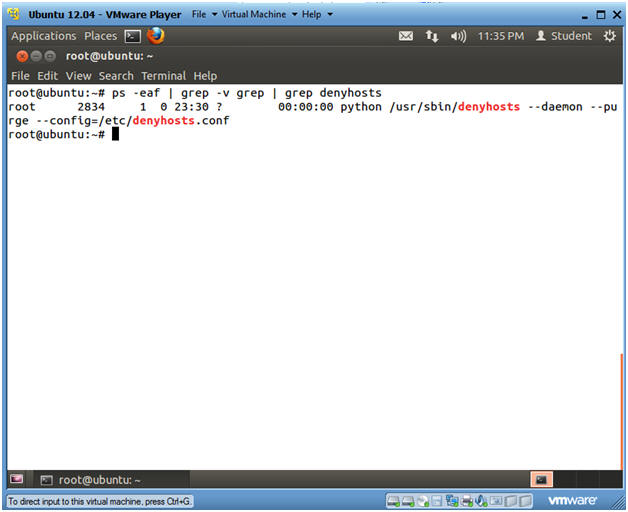Launch the Terminal icon in top panel
This screenshot has height=512, width=628.
tap(133, 36)
